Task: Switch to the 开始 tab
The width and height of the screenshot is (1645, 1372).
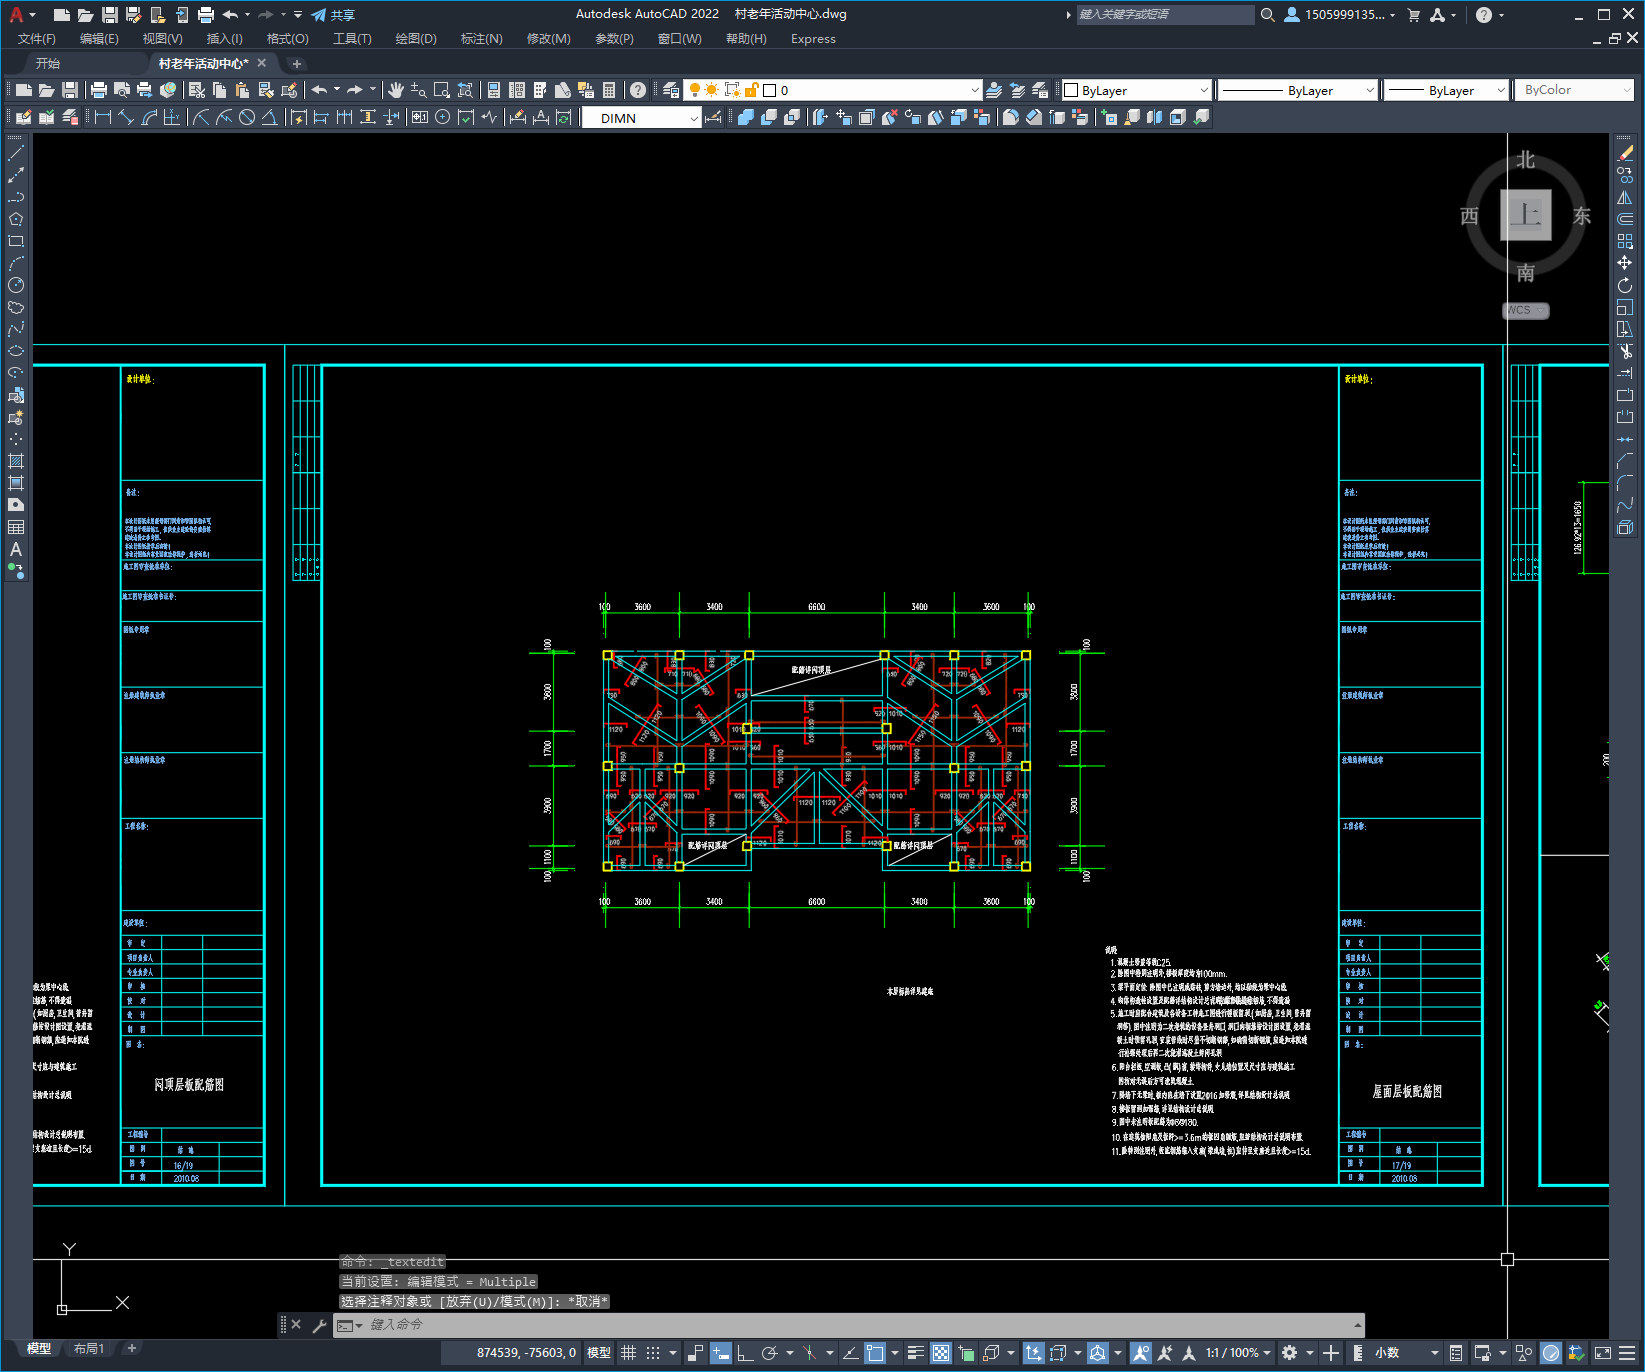Action: click(48, 64)
